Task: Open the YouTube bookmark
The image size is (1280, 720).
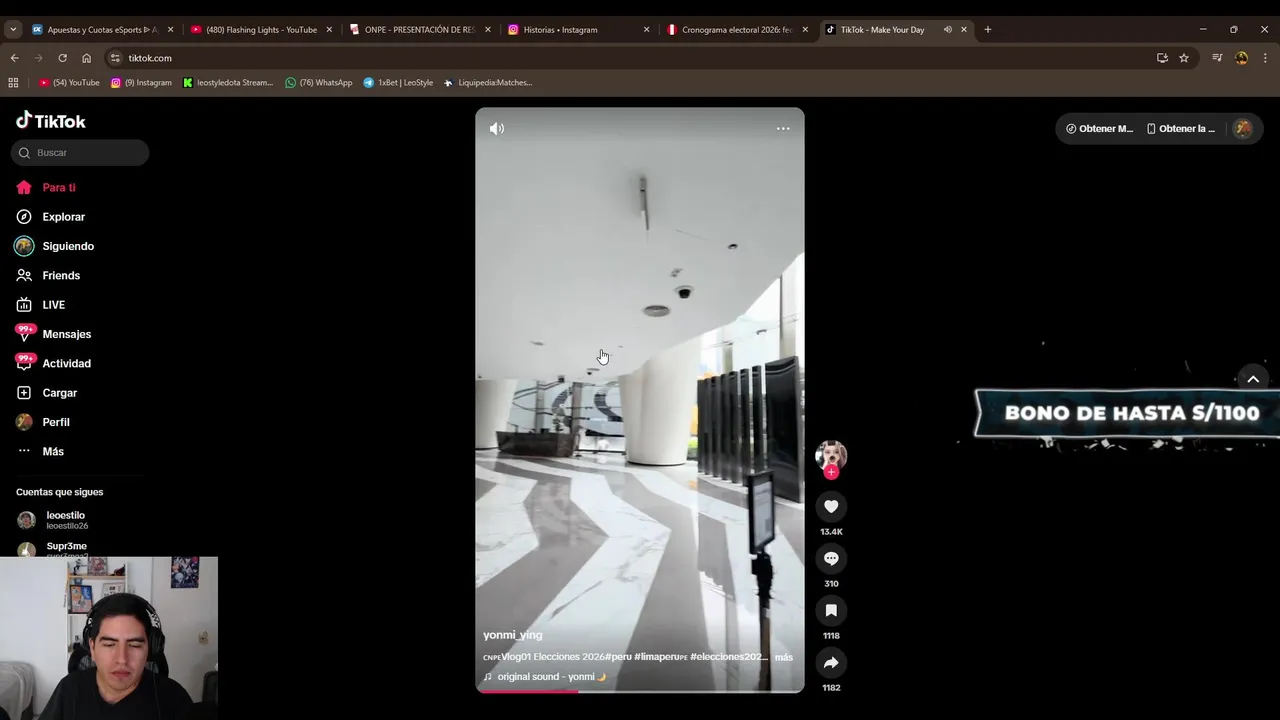Action: [x=69, y=83]
